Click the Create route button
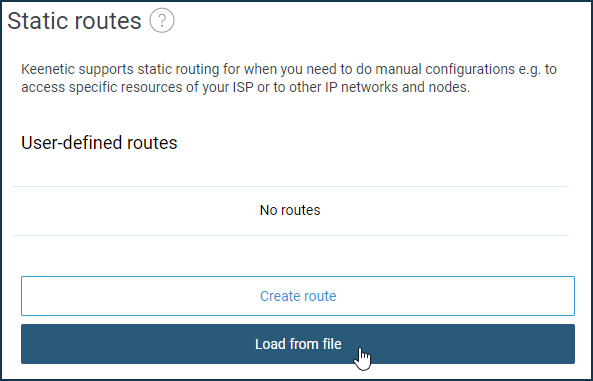Viewport: 593px width, 381px height. pyautogui.click(x=298, y=296)
